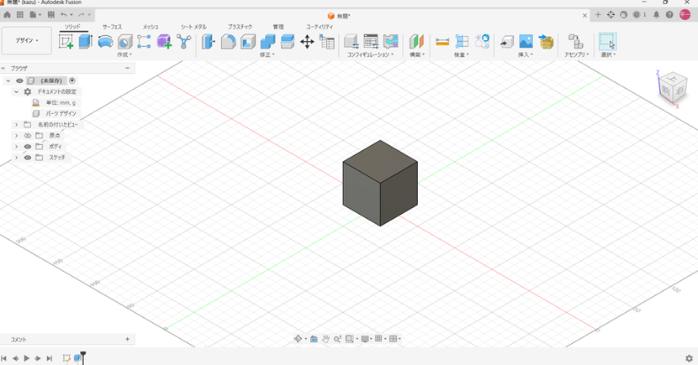Open the configuration table icon

[x=371, y=41]
